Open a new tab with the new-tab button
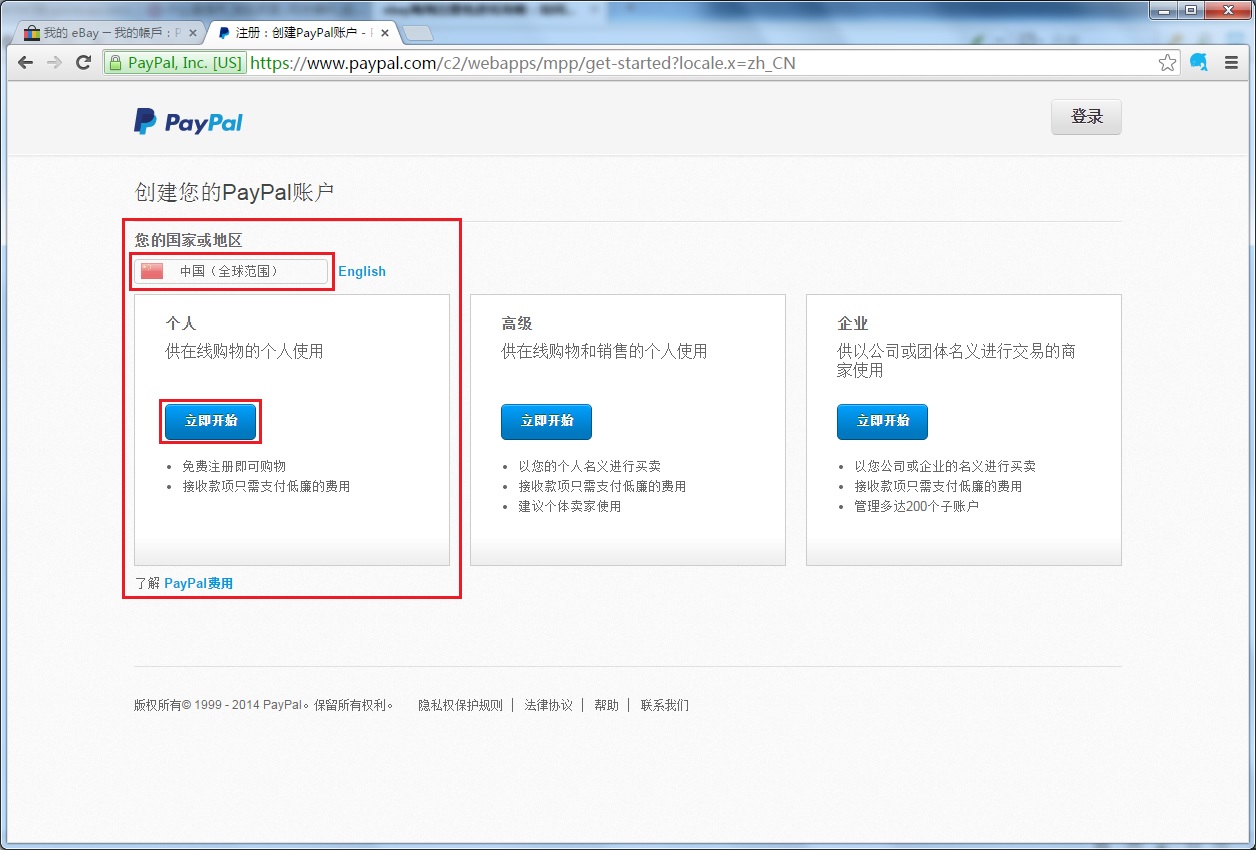Viewport: 1256px width, 850px height. 417,33
